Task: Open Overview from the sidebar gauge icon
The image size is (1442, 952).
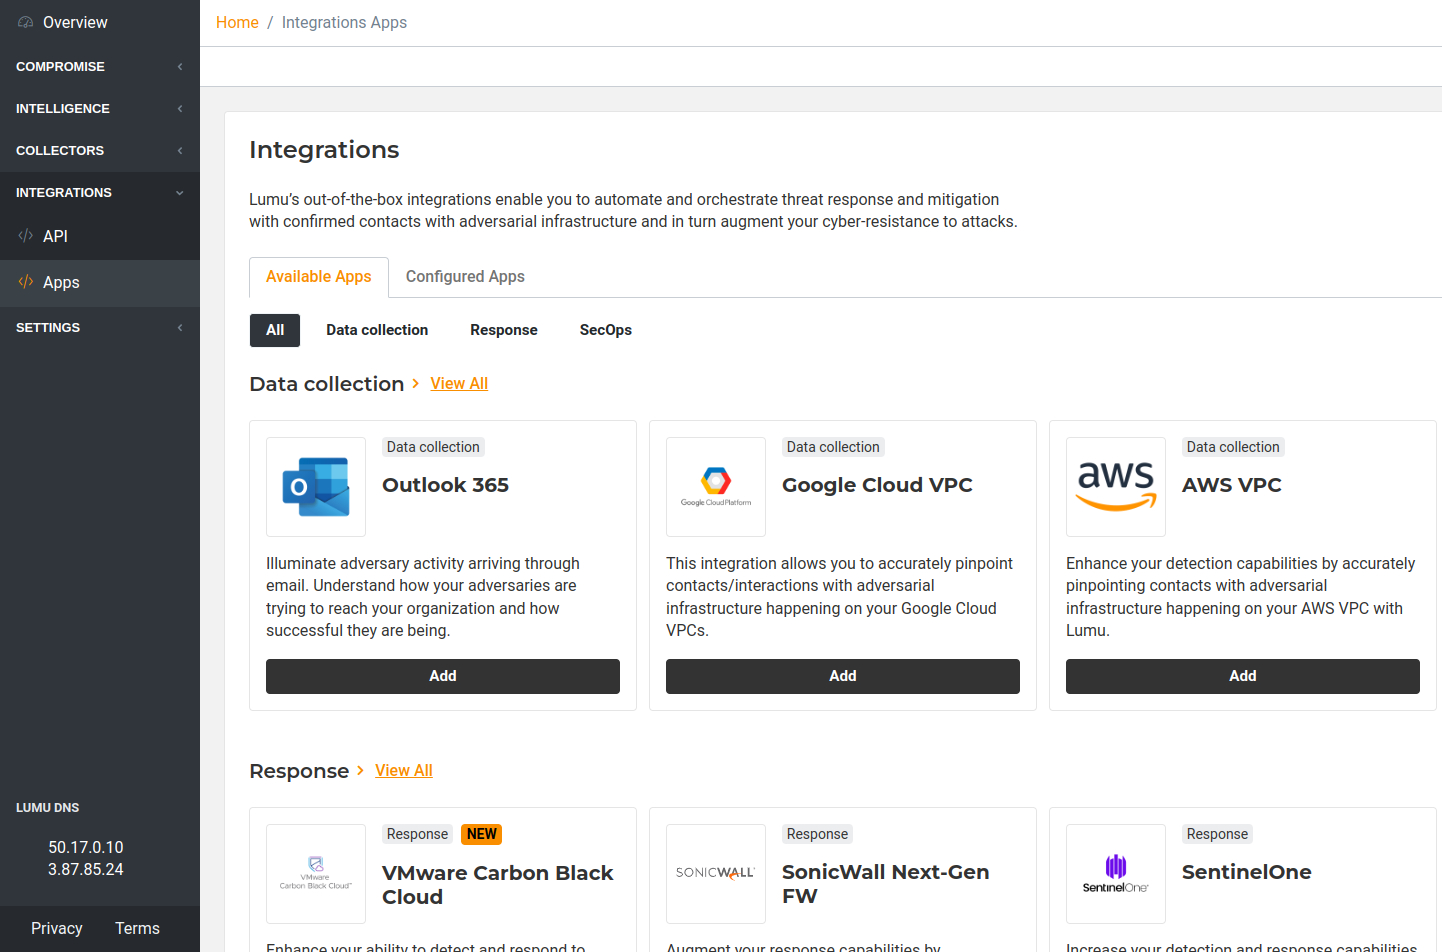Action: pyautogui.click(x=26, y=22)
